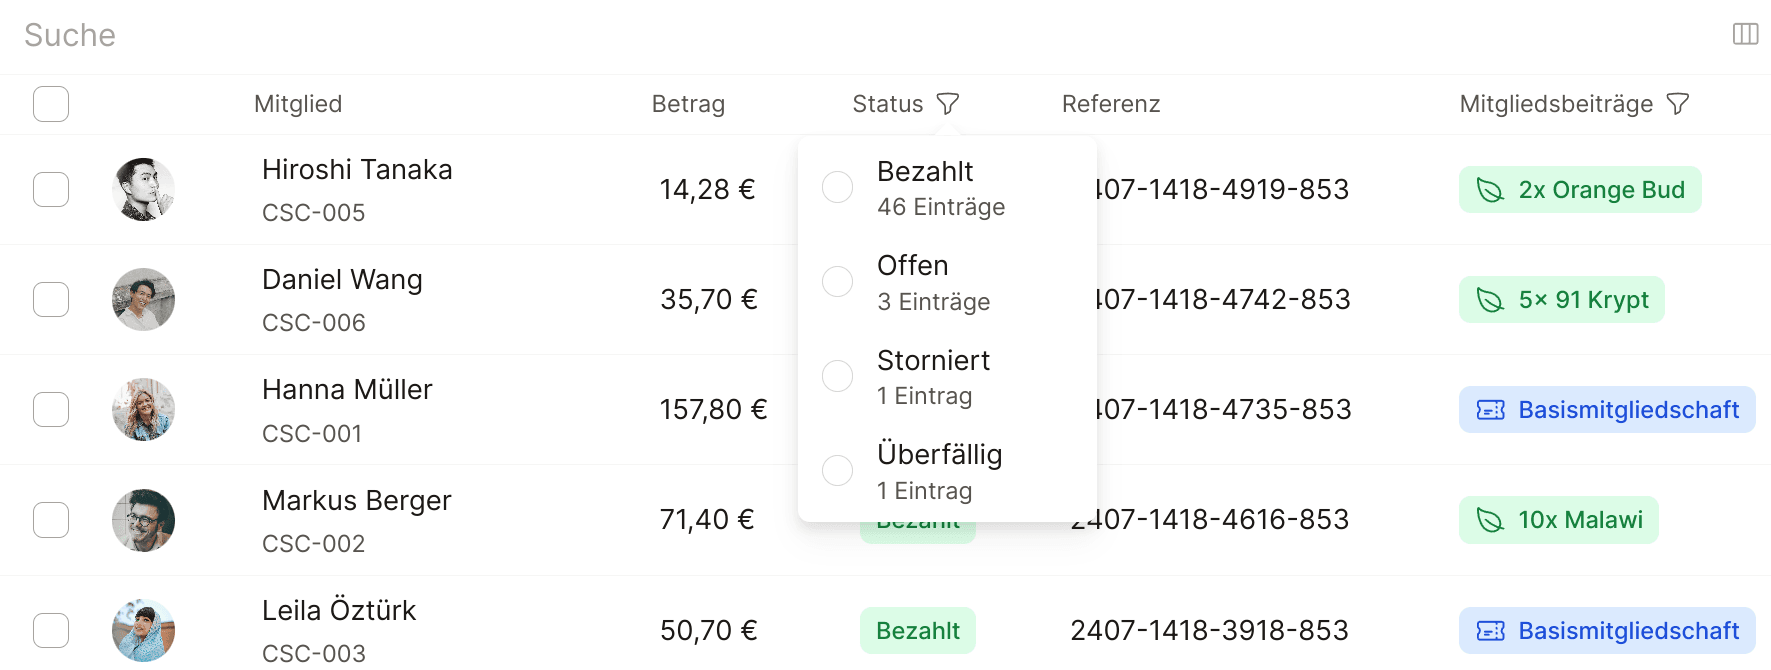Open column layout settings icon
Image resolution: width=1771 pixels, height=670 pixels.
1745,34
